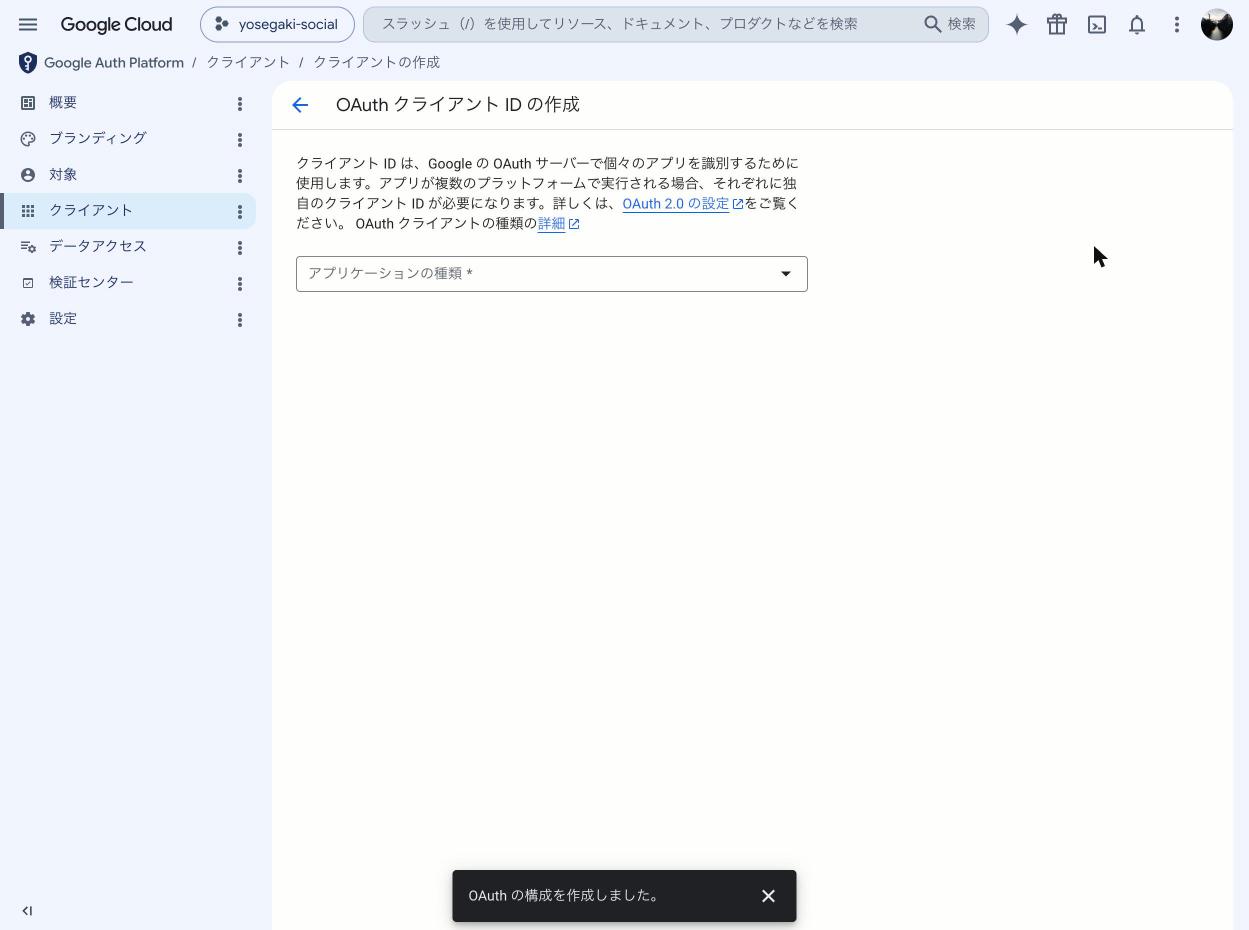Click the OAuth クライアント ID の作成 heading
This screenshot has width=1249, height=930.
pyautogui.click(x=458, y=105)
